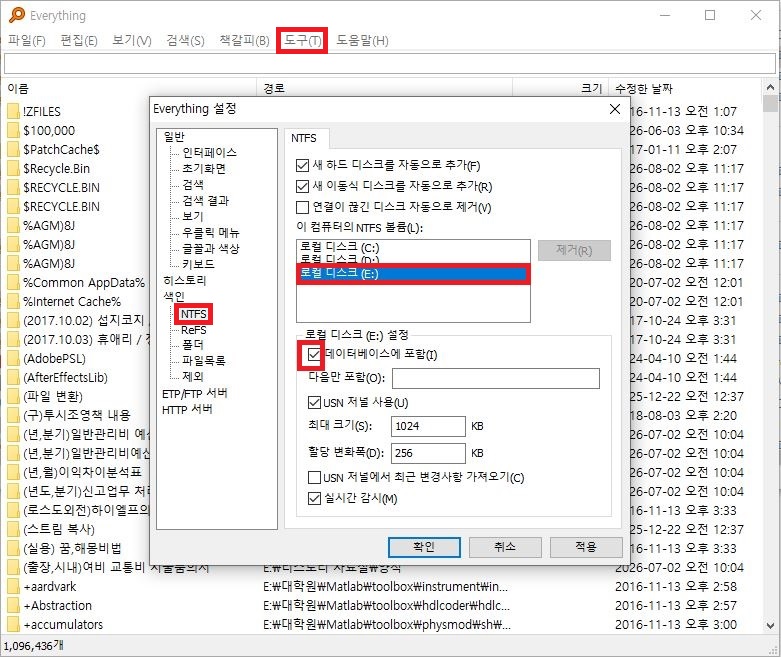Open the 보기(V) menu
Image resolution: width=781 pixels, height=657 pixels.
[132, 40]
